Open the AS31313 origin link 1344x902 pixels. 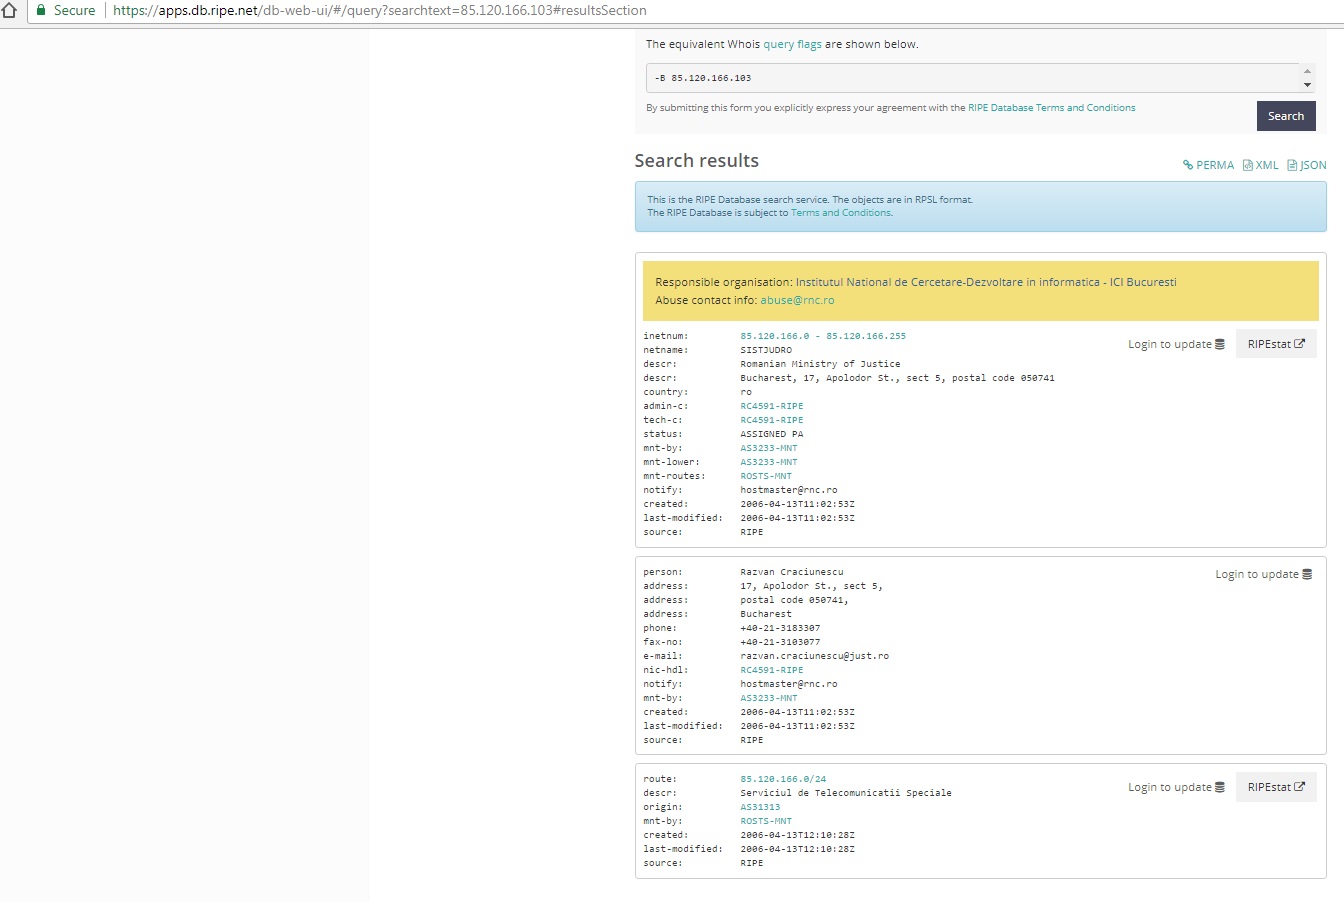click(760, 807)
